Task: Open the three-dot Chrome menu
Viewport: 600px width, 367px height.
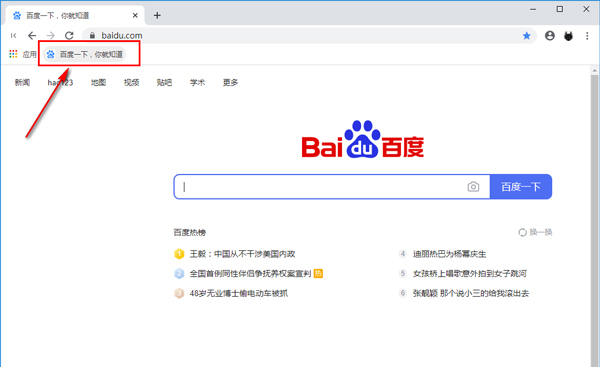Action: coord(587,36)
